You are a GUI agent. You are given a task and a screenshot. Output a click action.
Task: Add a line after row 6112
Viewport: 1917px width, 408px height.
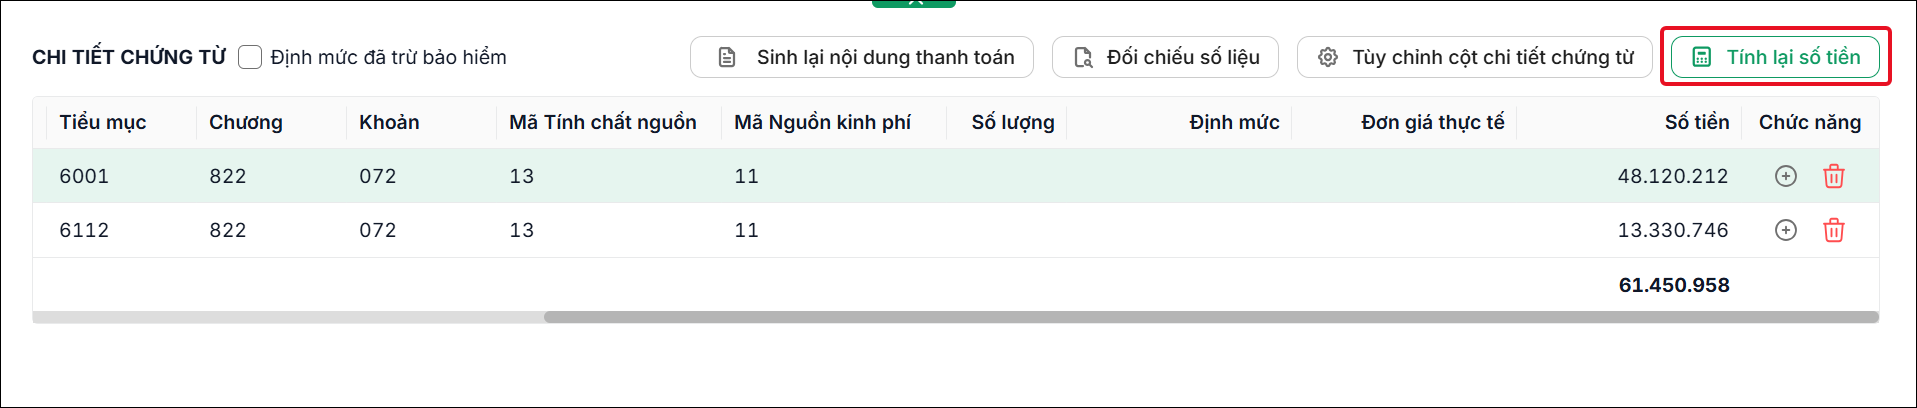click(x=1785, y=230)
